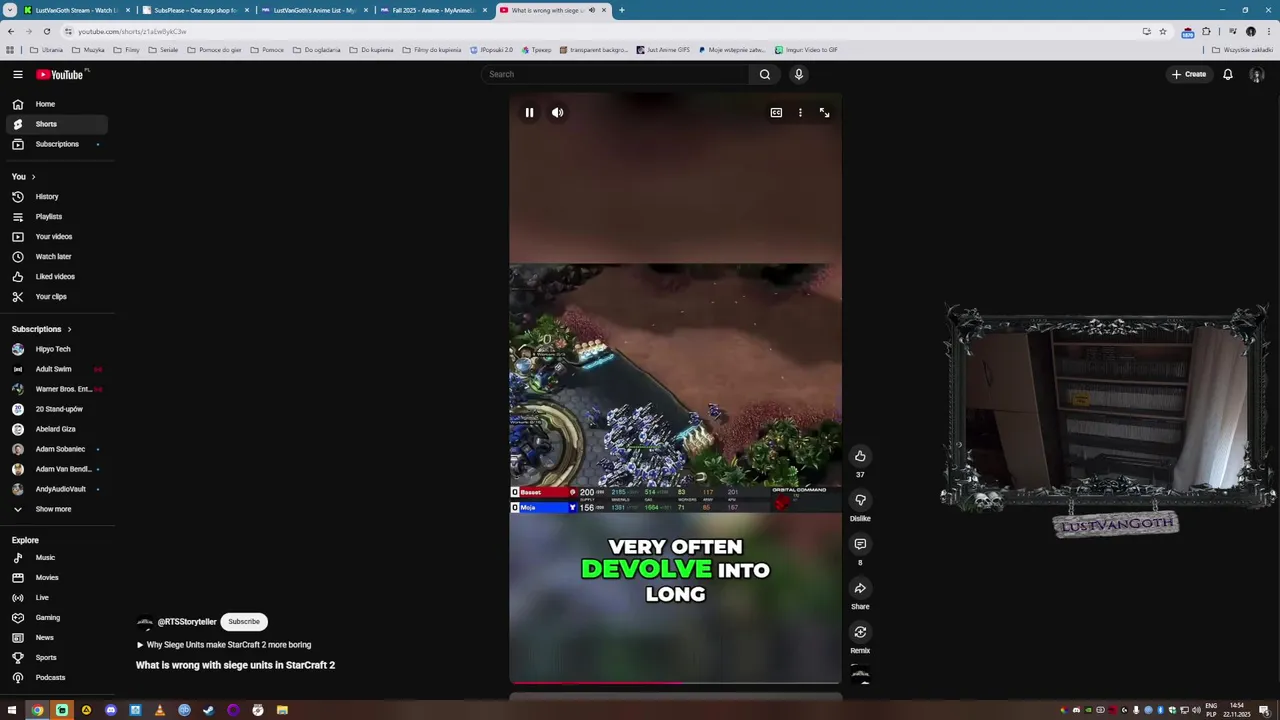Open Live in Explore
The width and height of the screenshot is (1280, 720).
[55, 598]
